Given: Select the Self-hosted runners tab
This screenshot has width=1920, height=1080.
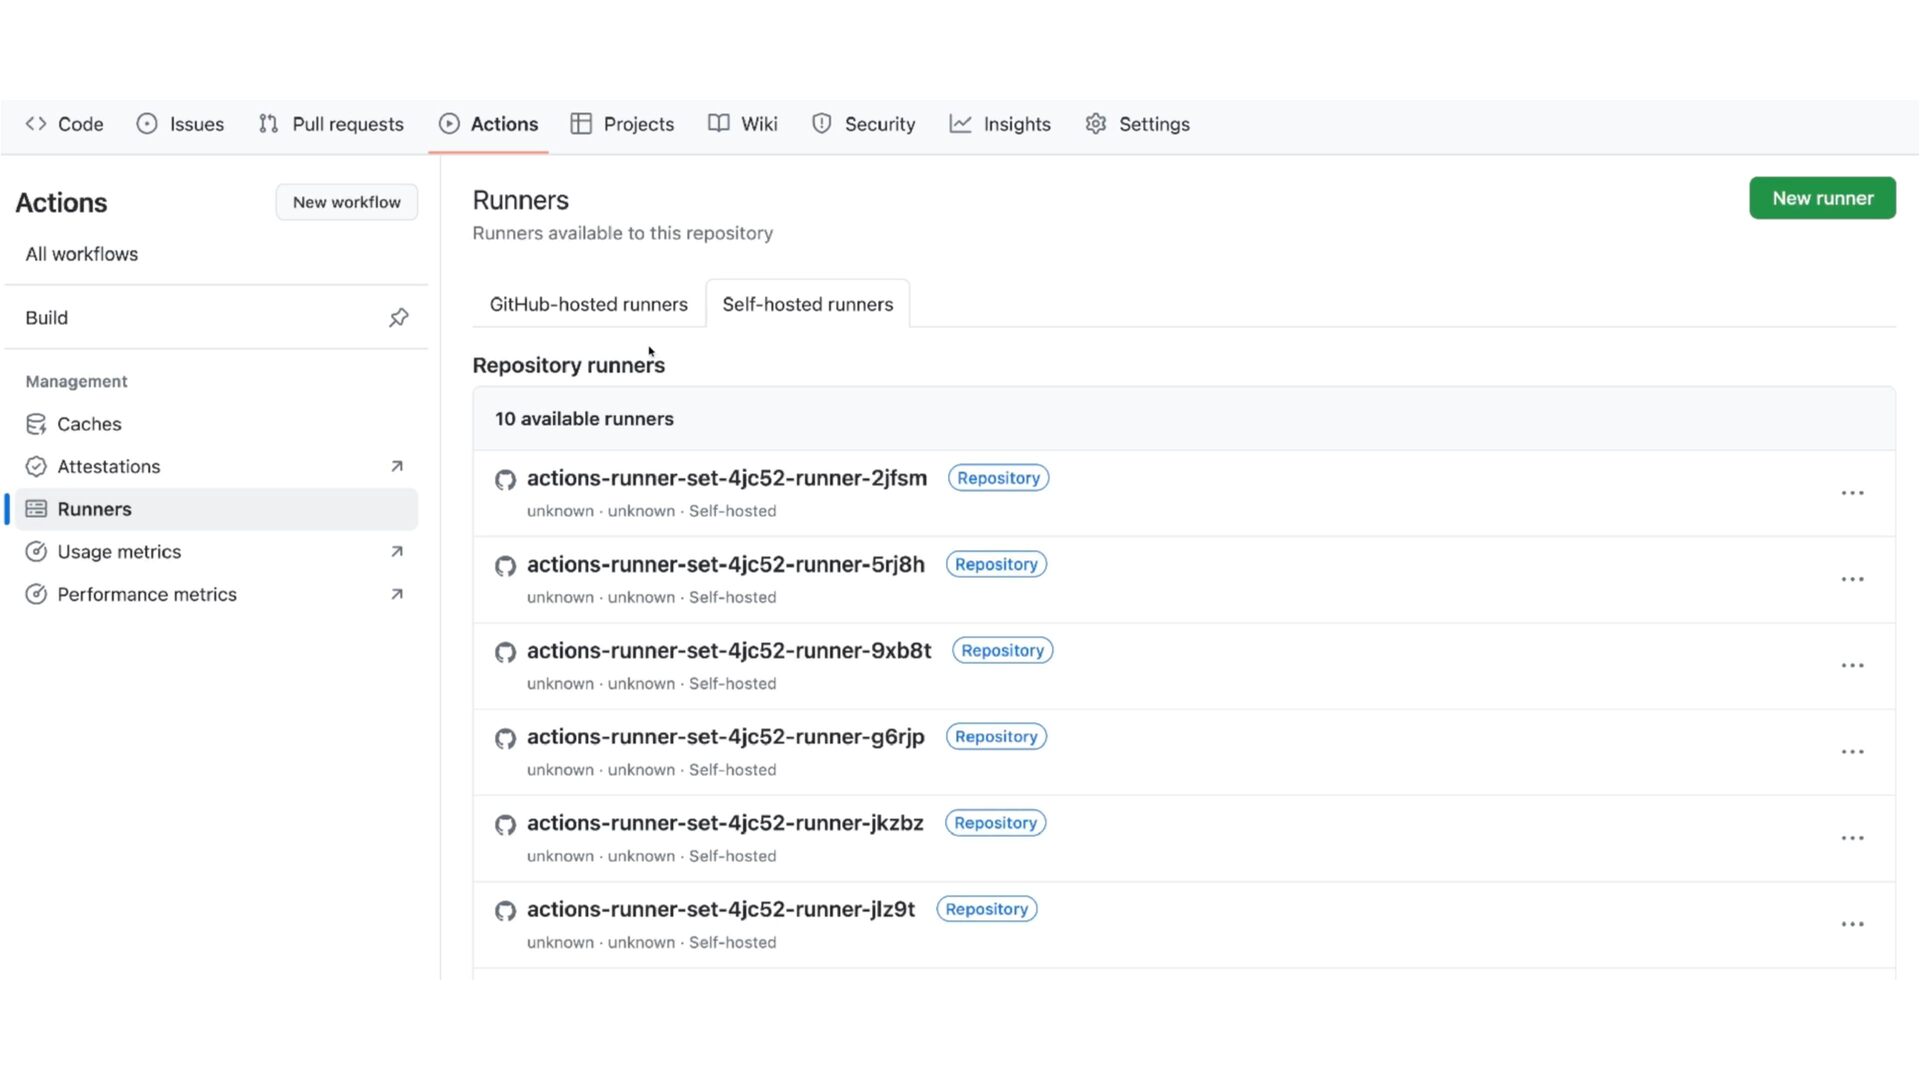Looking at the screenshot, I should [x=808, y=304].
